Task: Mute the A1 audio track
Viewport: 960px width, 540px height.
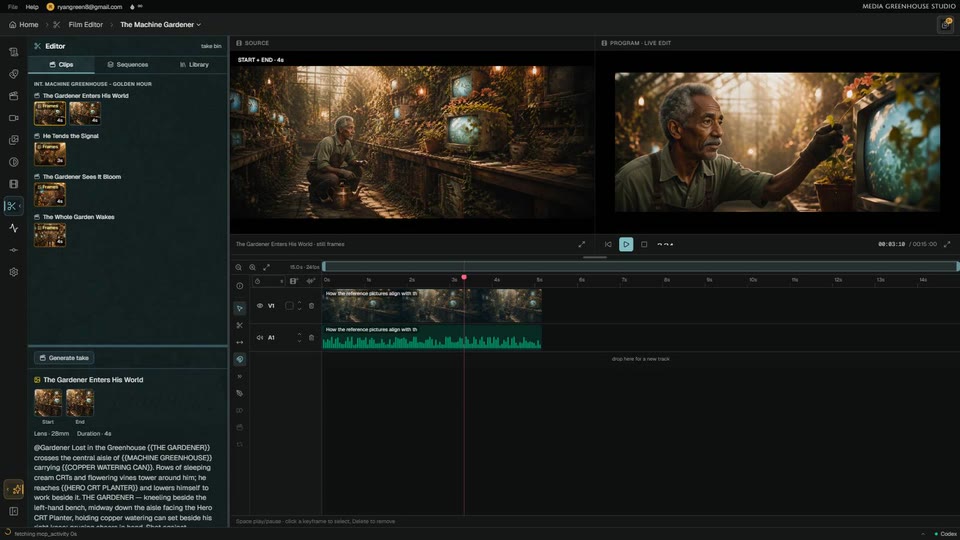Action: pos(260,337)
